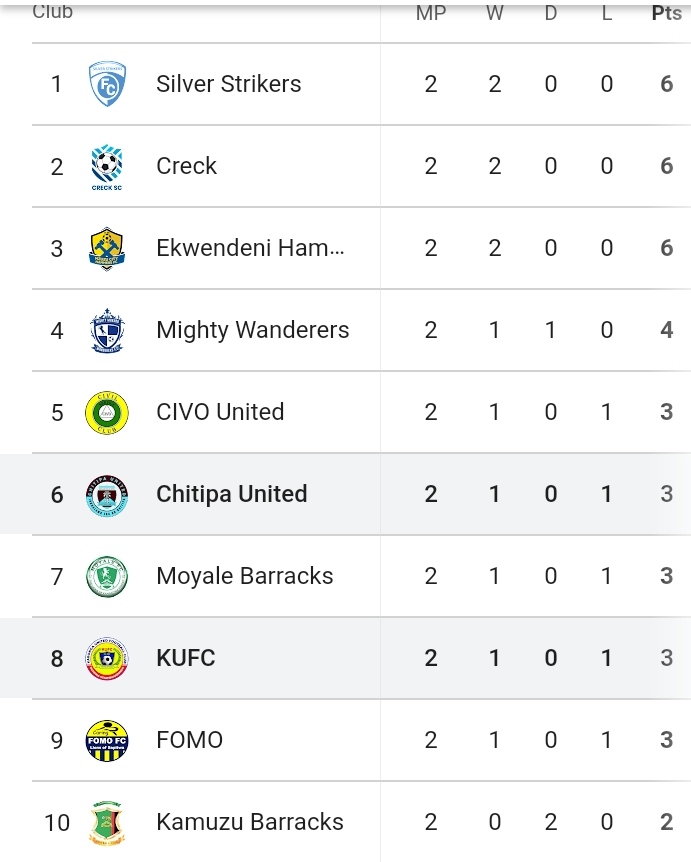Click the Creck SC soccer ball logo
Viewport: 691px width, 862px height.
pyautogui.click(x=107, y=167)
